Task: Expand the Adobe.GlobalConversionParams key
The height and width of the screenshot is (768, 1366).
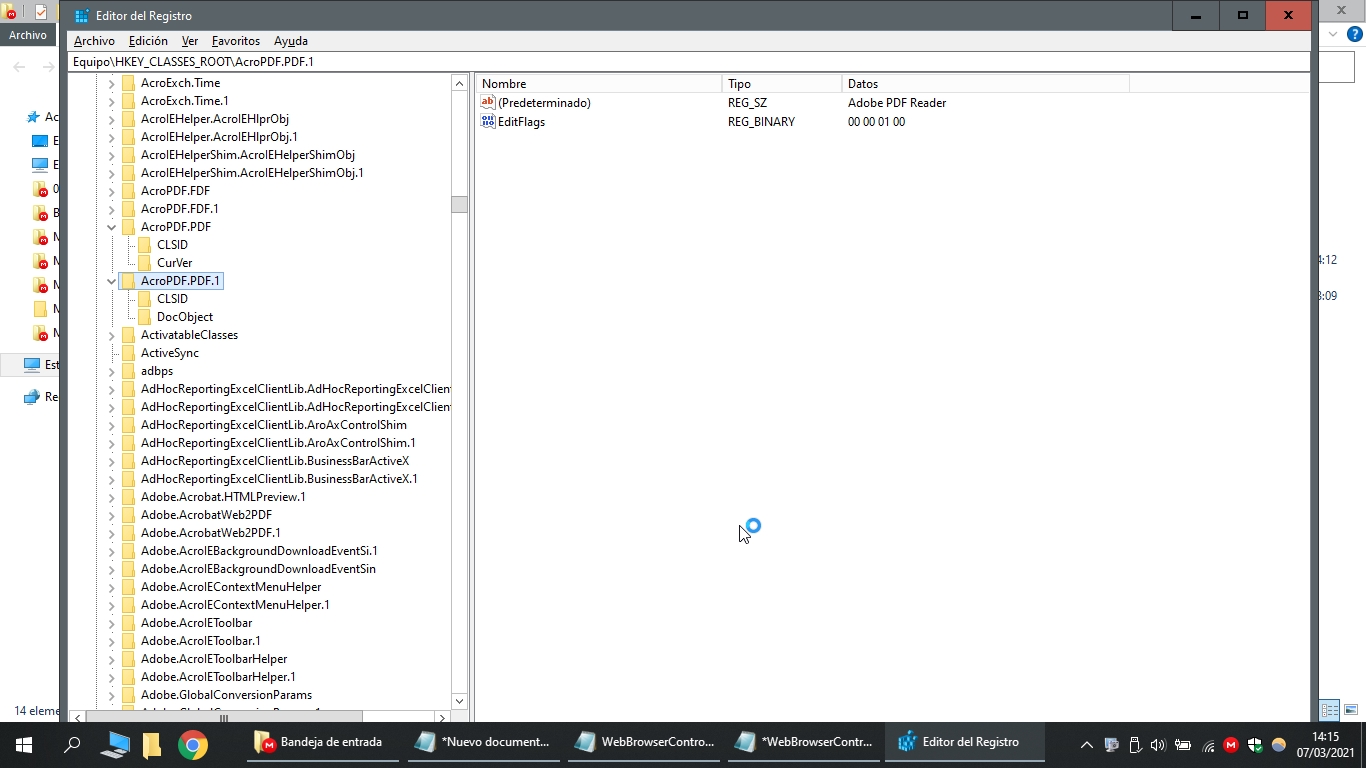Action: click(x=111, y=695)
